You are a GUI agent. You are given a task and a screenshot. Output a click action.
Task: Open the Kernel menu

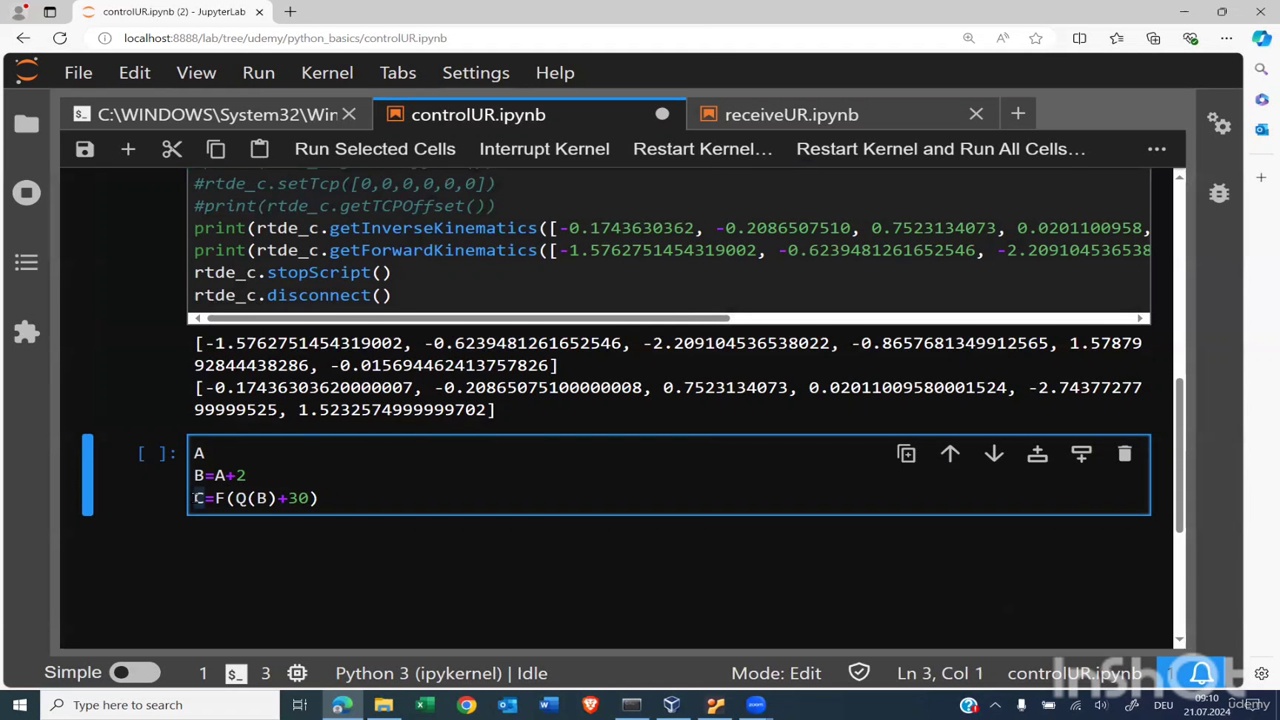tap(327, 73)
